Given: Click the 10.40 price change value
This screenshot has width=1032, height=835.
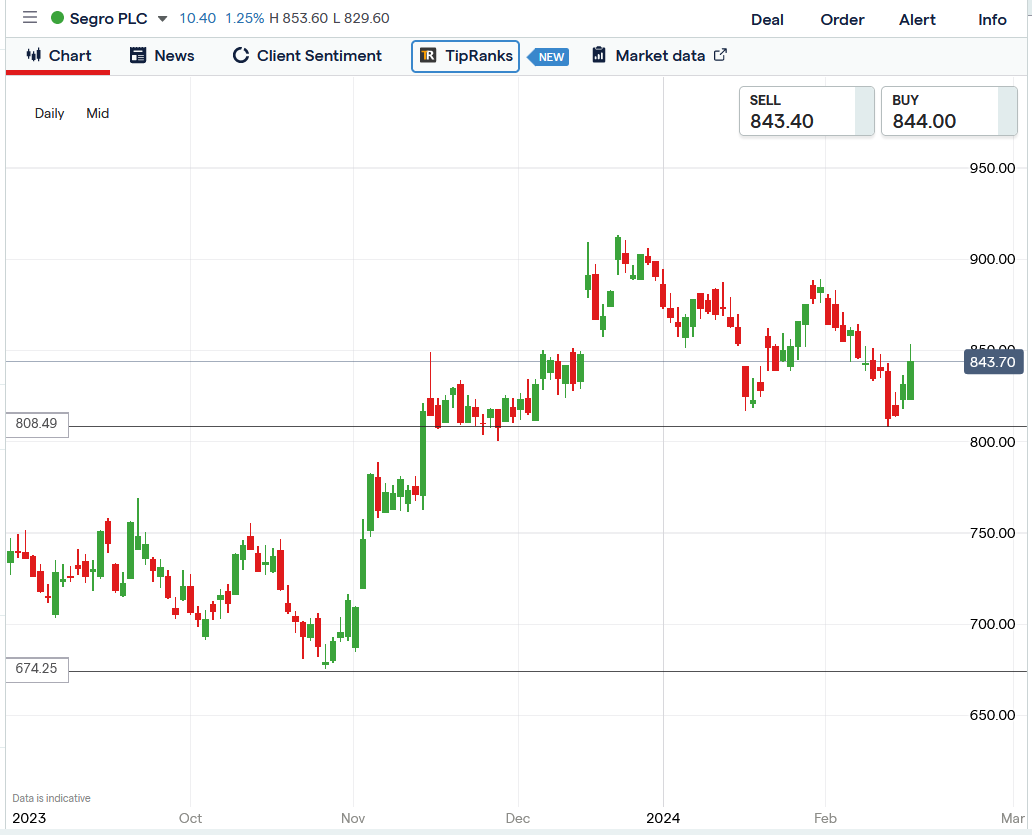Looking at the screenshot, I should [197, 18].
